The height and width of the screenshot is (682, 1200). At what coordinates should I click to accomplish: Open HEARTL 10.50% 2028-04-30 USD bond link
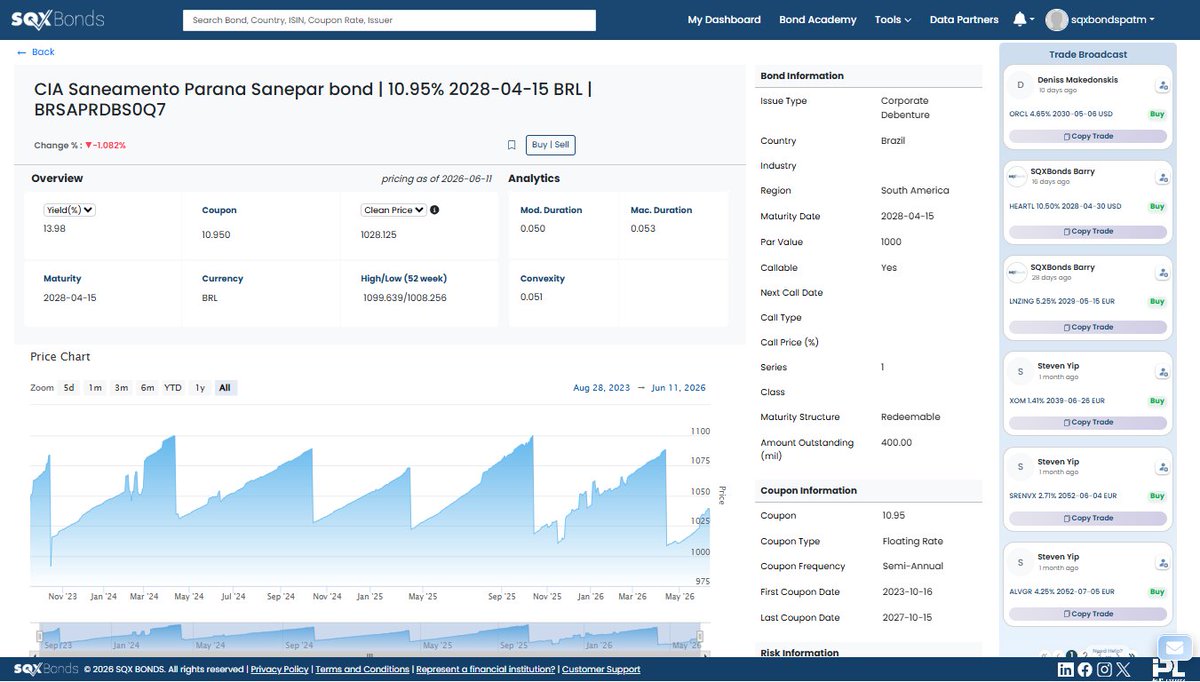click(1066, 206)
